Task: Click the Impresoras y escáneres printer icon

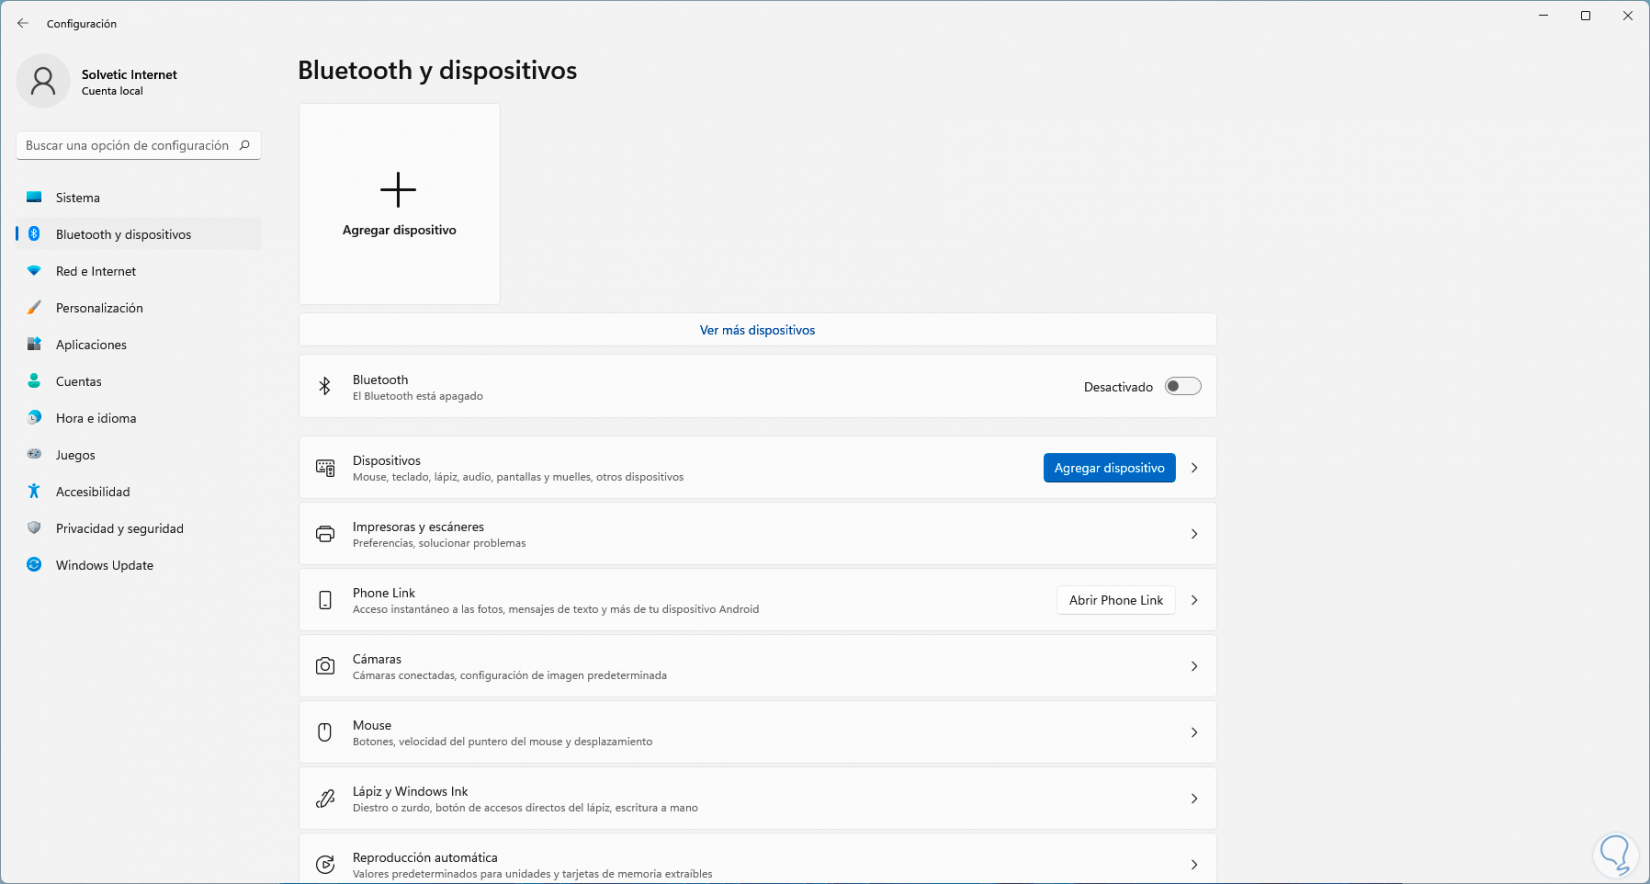Action: click(x=325, y=534)
